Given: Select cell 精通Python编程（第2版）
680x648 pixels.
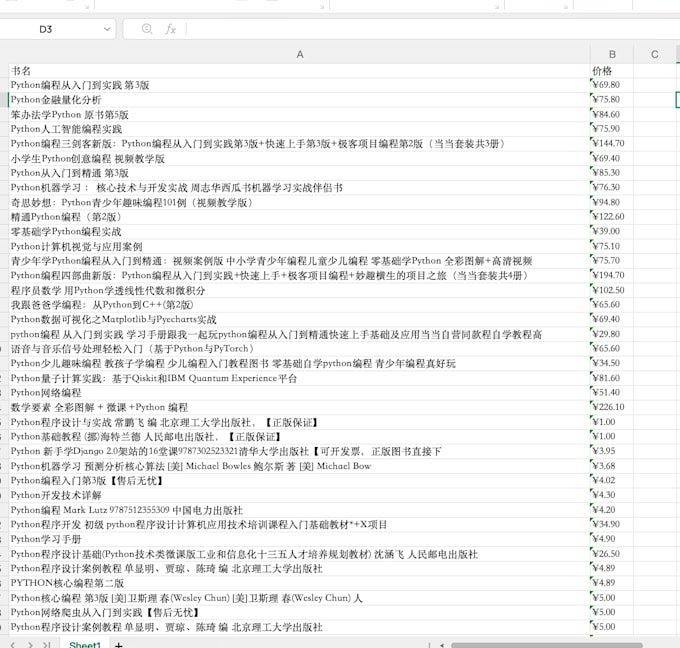Looking at the screenshot, I should click(300, 217).
